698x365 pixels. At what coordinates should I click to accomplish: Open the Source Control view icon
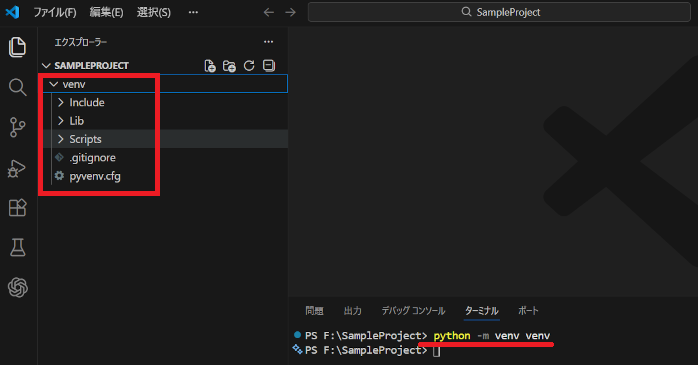pyautogui.click(x=17, y=127)
